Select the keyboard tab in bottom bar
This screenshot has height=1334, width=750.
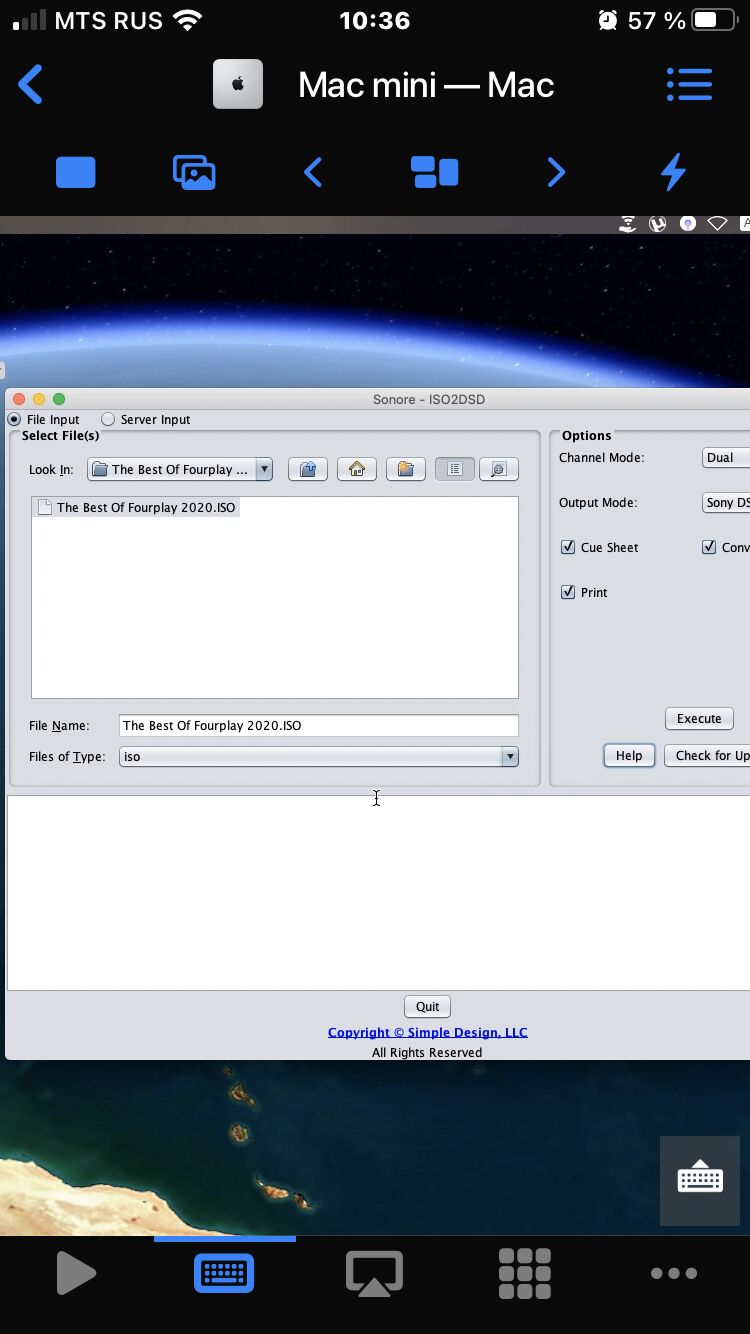coord(224,1274)
